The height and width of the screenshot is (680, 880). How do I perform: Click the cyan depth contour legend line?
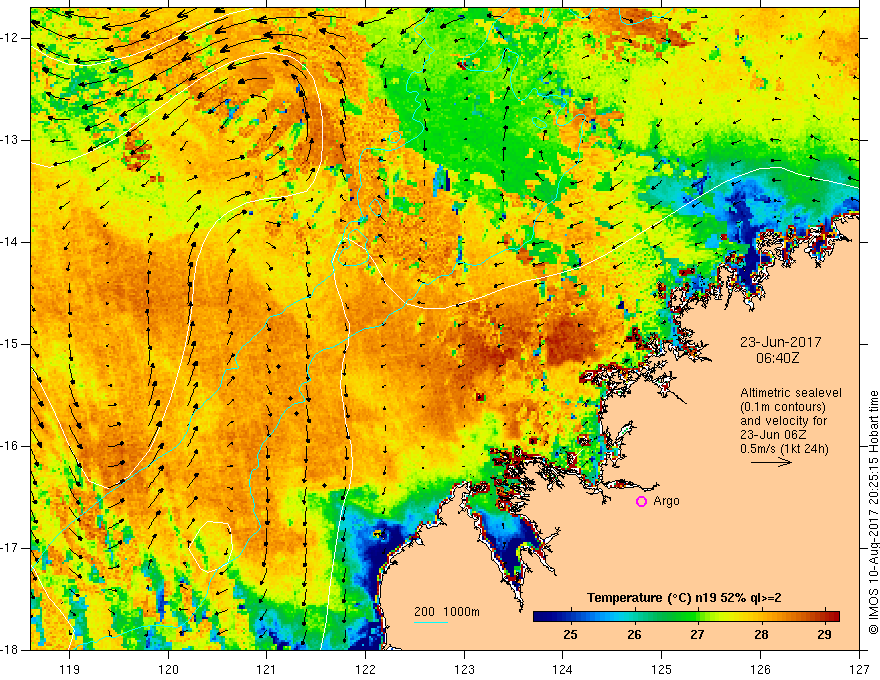[x=431, y=622]
